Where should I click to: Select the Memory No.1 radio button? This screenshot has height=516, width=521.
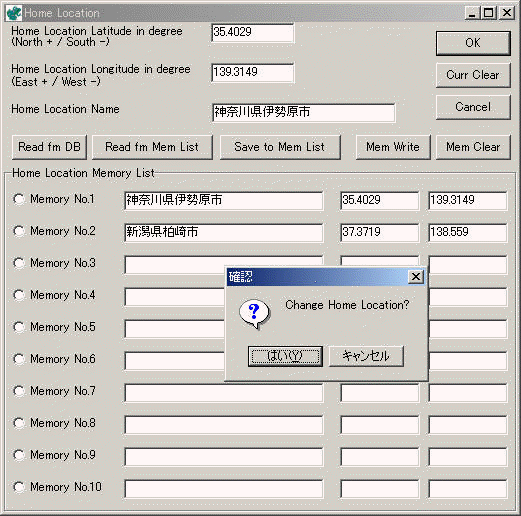pos(19,199)
